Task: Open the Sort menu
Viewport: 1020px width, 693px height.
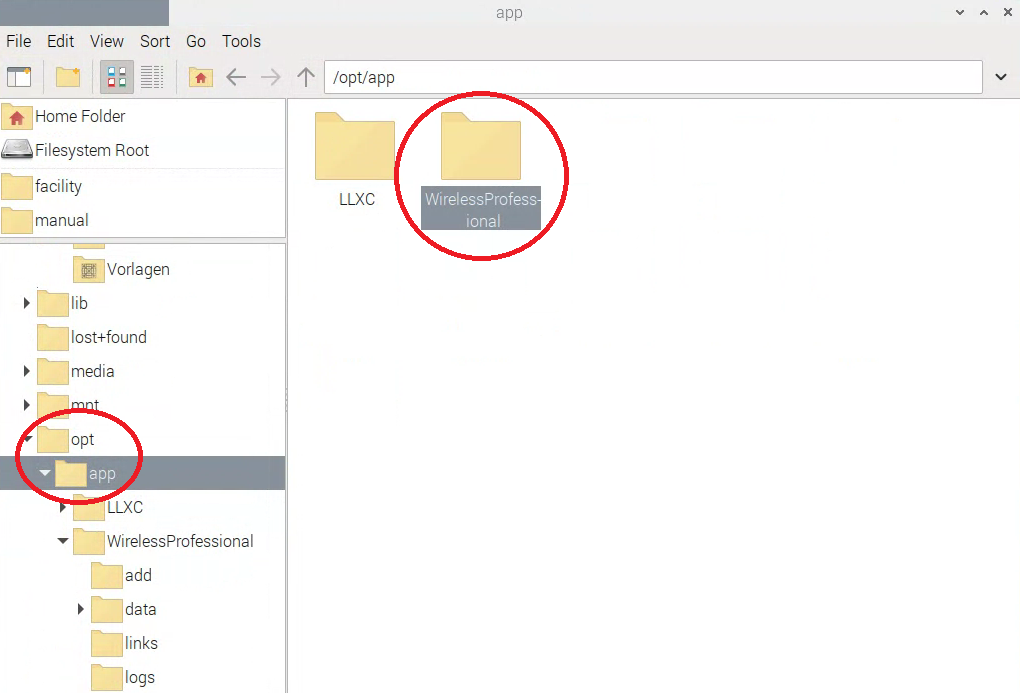Action: click(x=155, y=41)
